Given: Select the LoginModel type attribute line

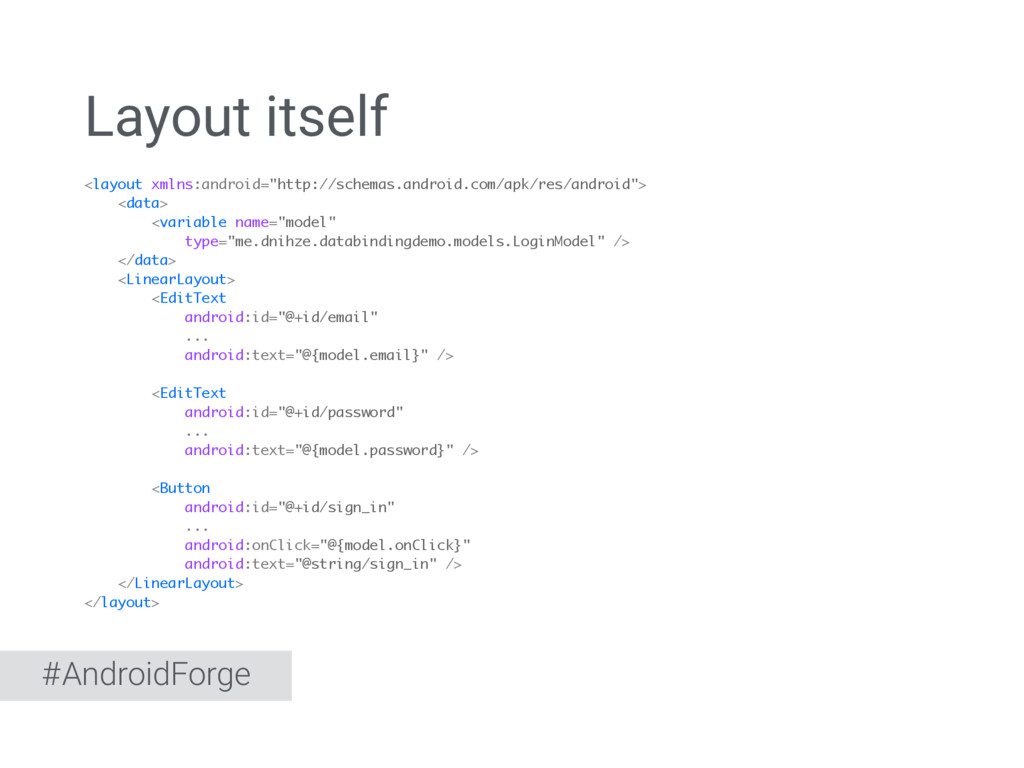Looking at the screenshot, I should [406, 241].
